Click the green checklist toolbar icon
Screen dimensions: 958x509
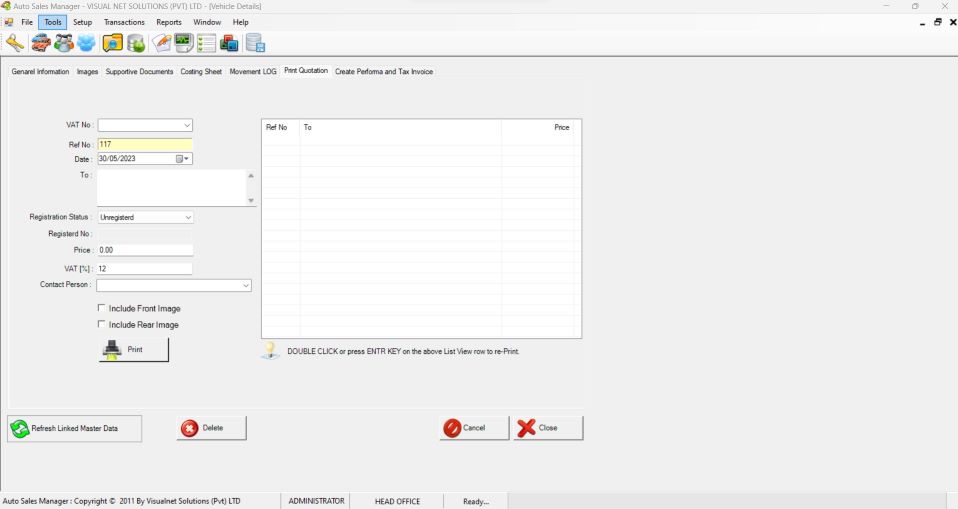(207, 43)
